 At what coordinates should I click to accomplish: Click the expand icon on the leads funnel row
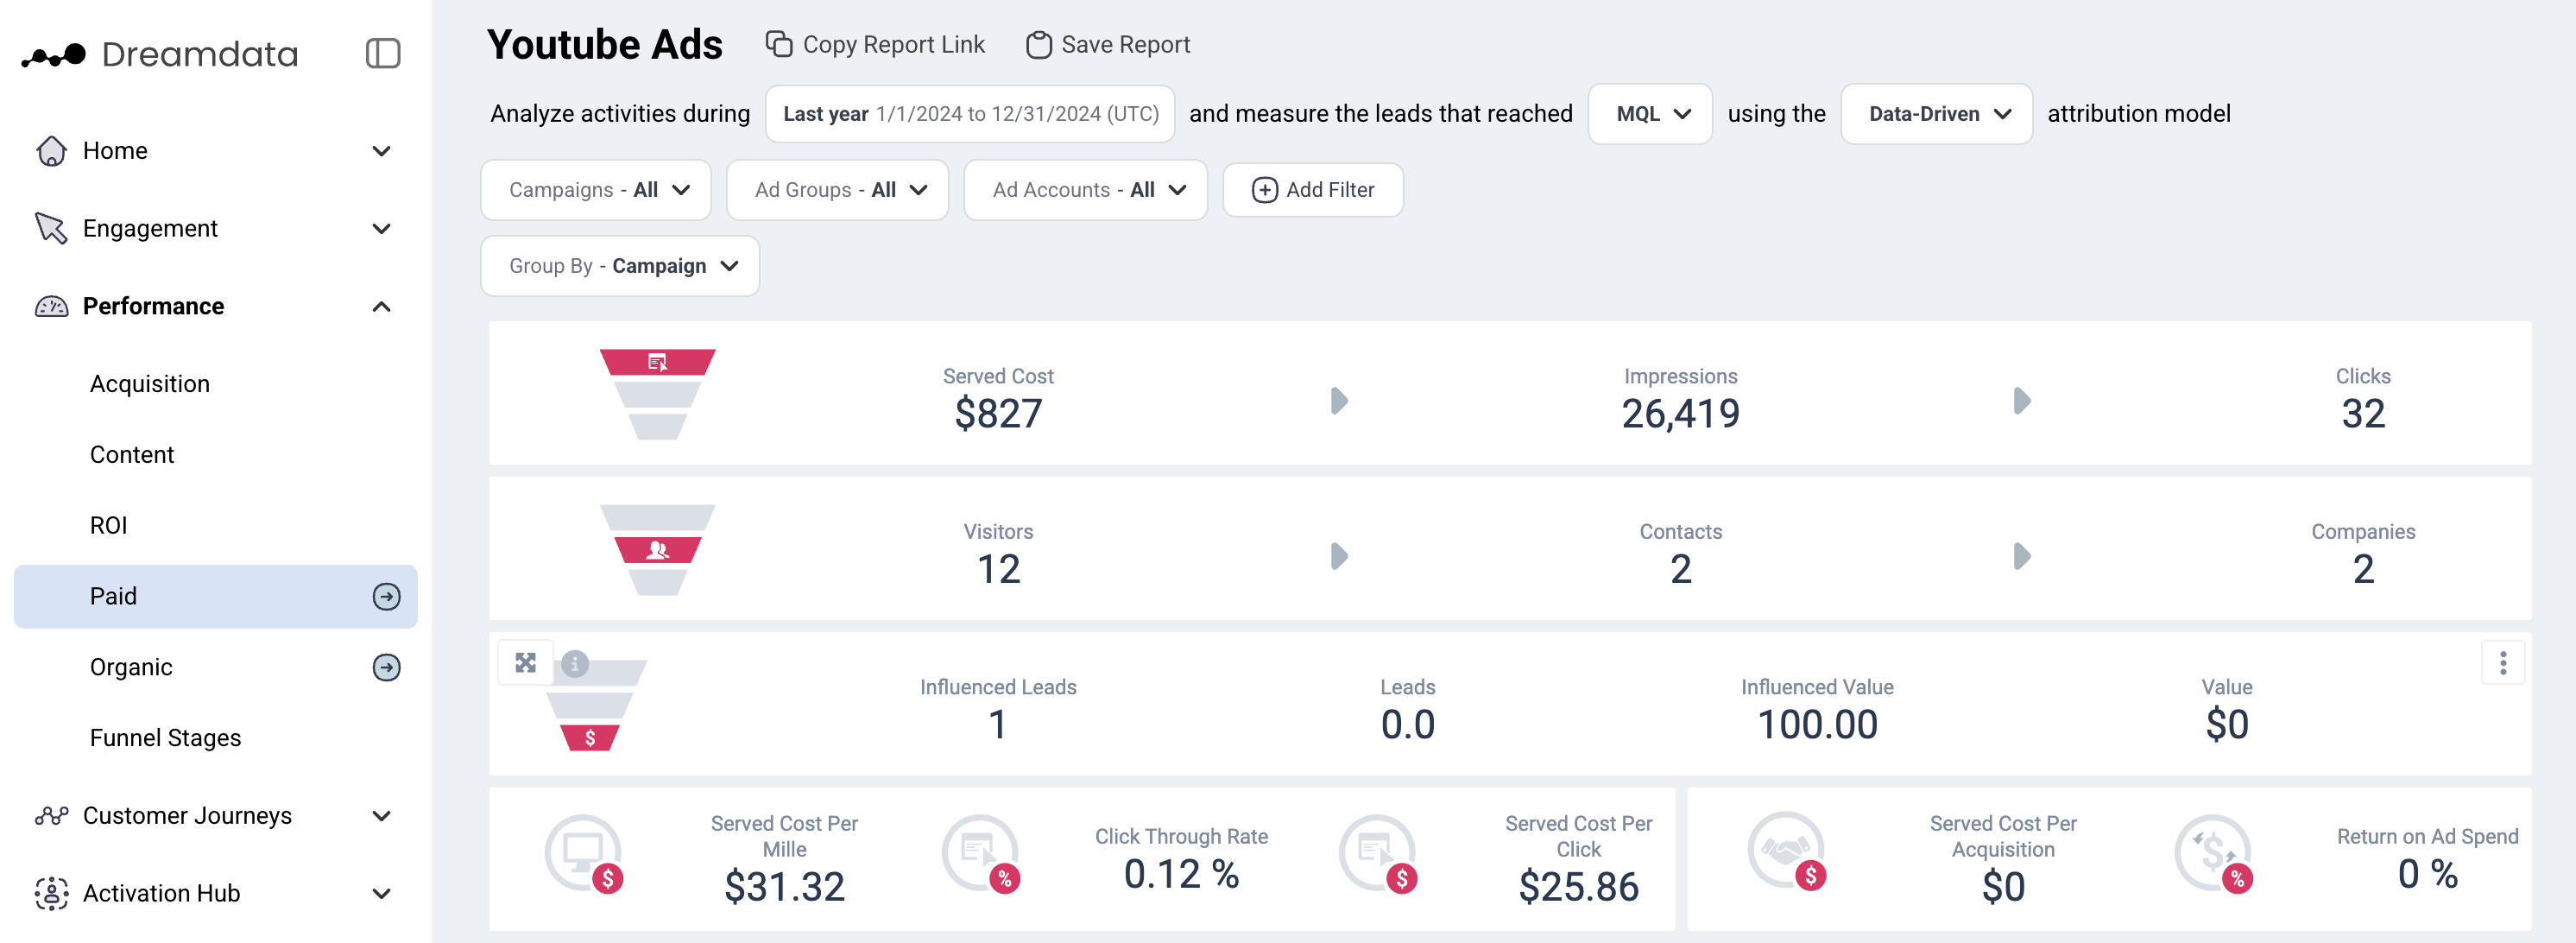(x=525, y=662)
